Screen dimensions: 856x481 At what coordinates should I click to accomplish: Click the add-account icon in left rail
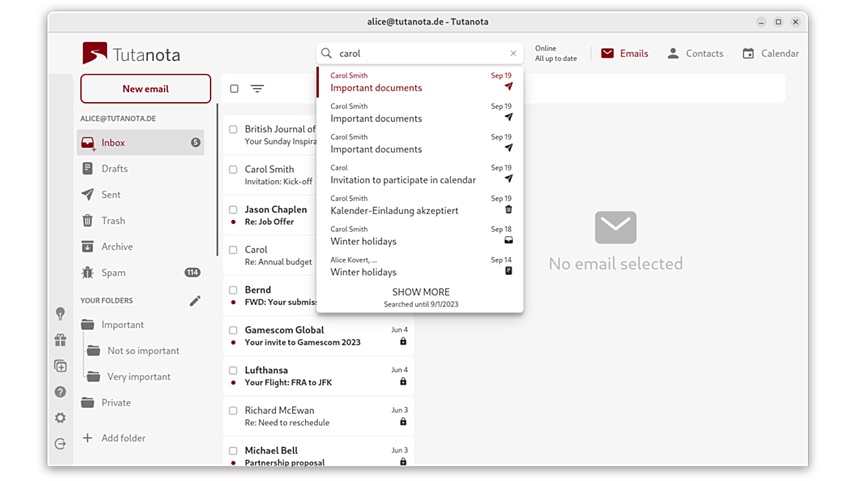61,366
